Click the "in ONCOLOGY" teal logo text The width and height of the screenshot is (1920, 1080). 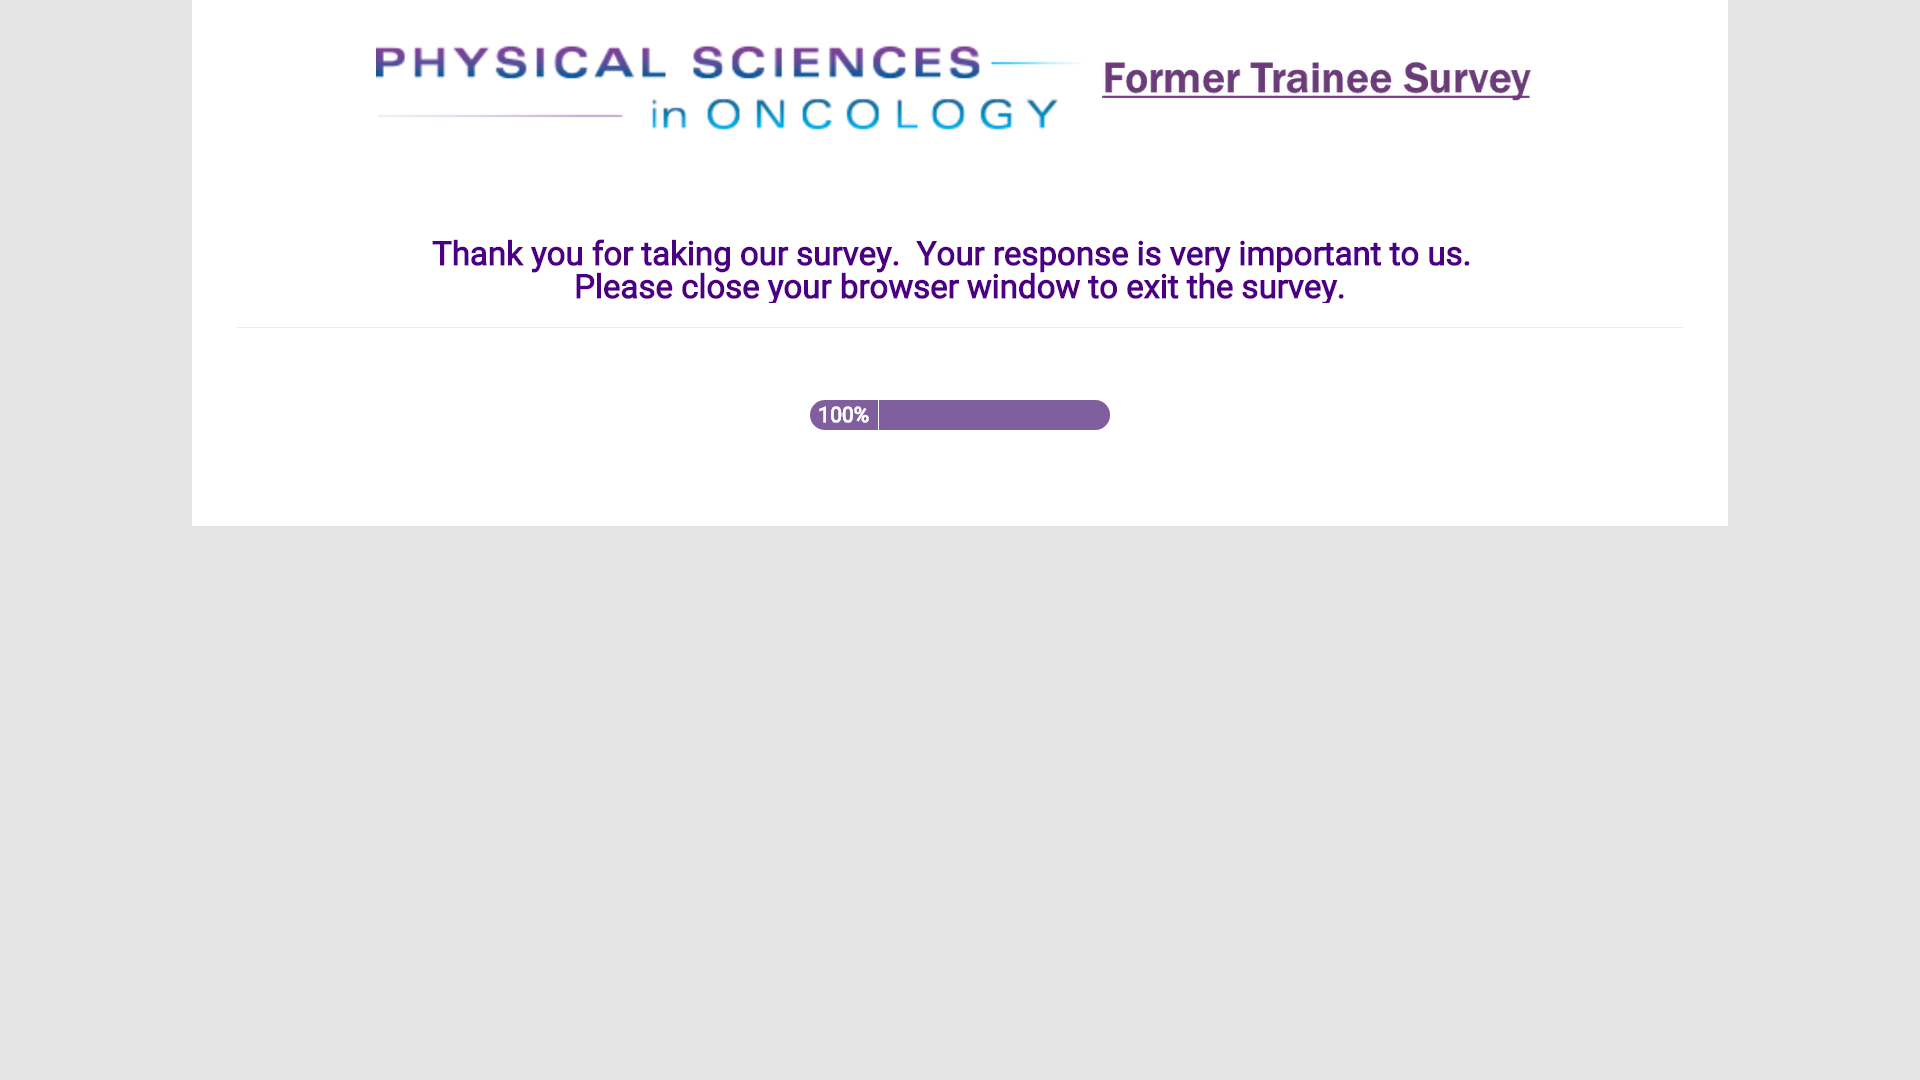854,114
